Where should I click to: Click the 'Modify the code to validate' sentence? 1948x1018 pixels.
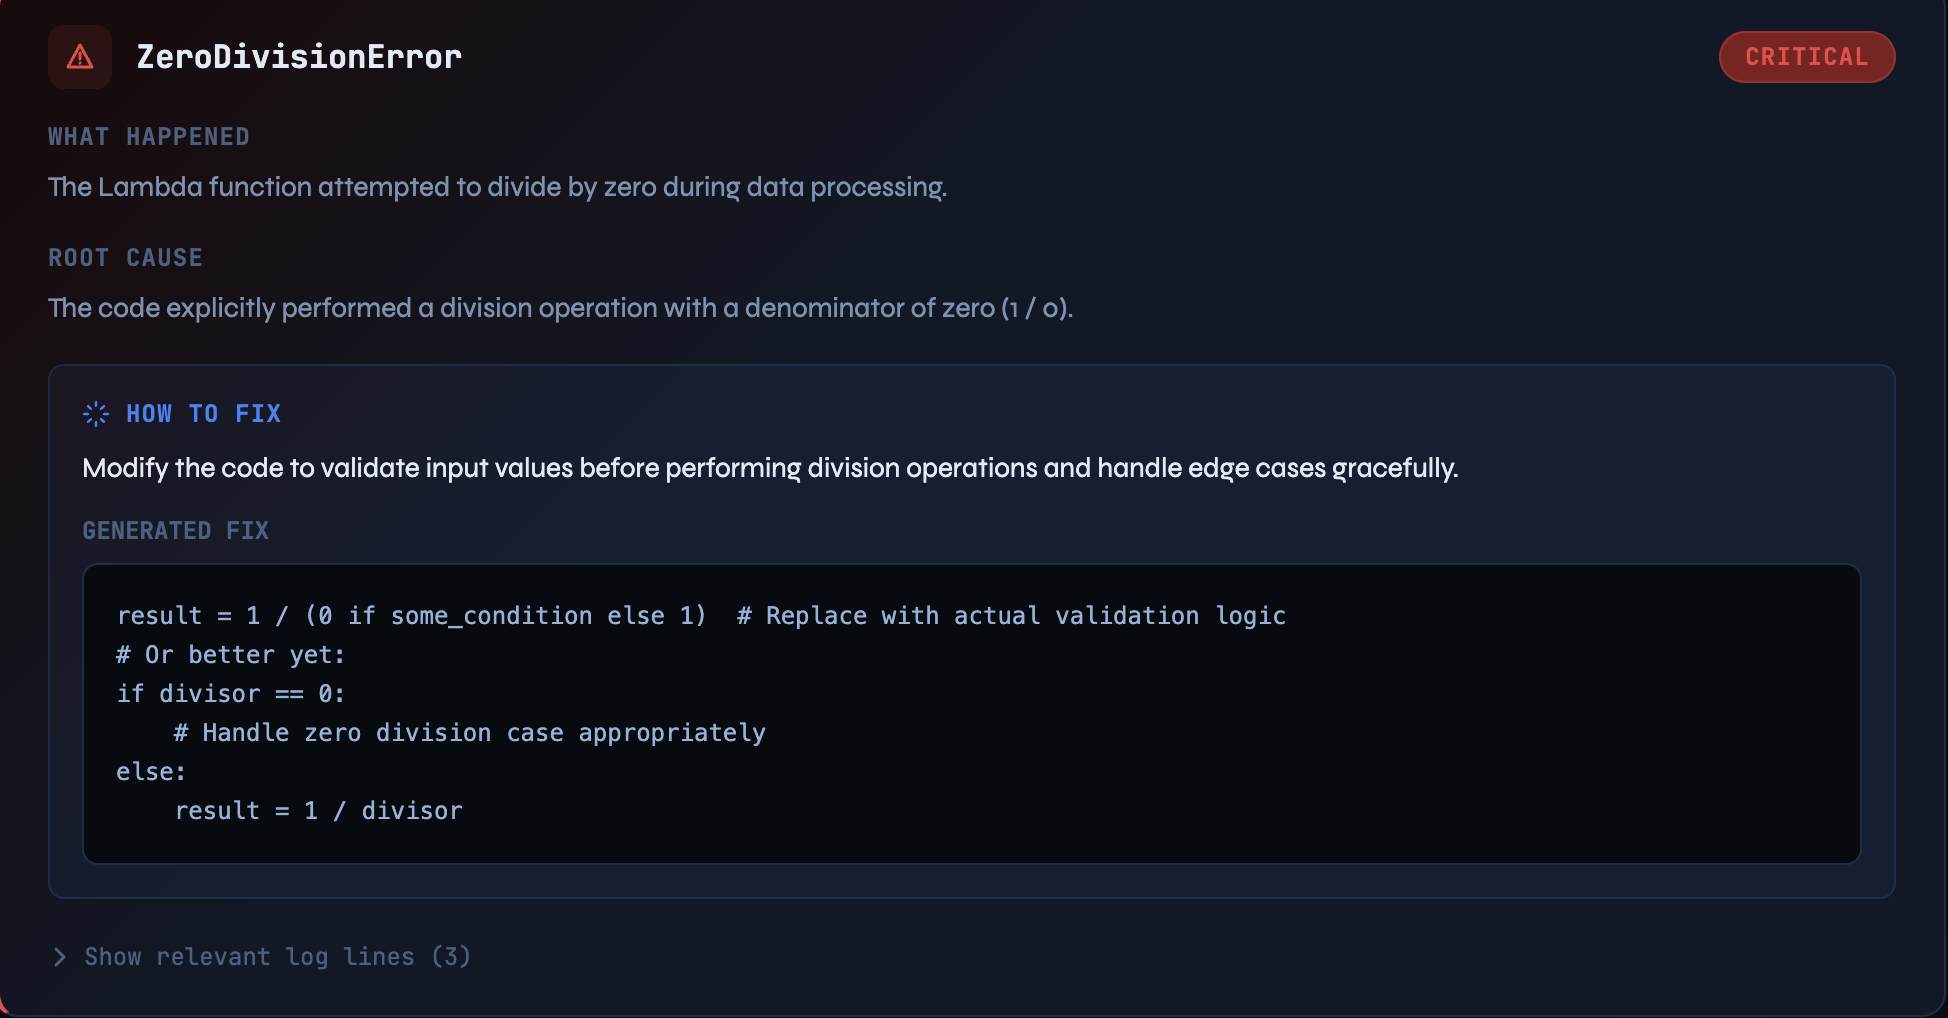pyautogui.click(x=770, y=468)
